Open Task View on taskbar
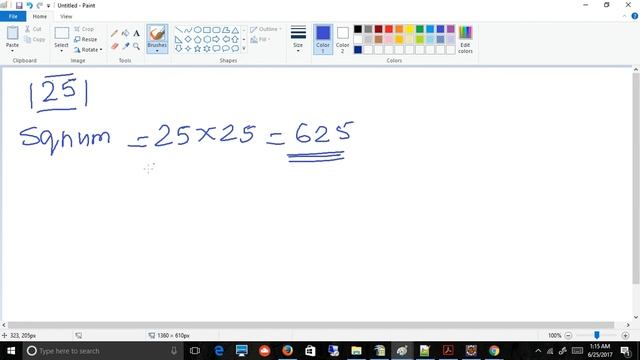This screenshot has width=640, height=360. [195, 351]
